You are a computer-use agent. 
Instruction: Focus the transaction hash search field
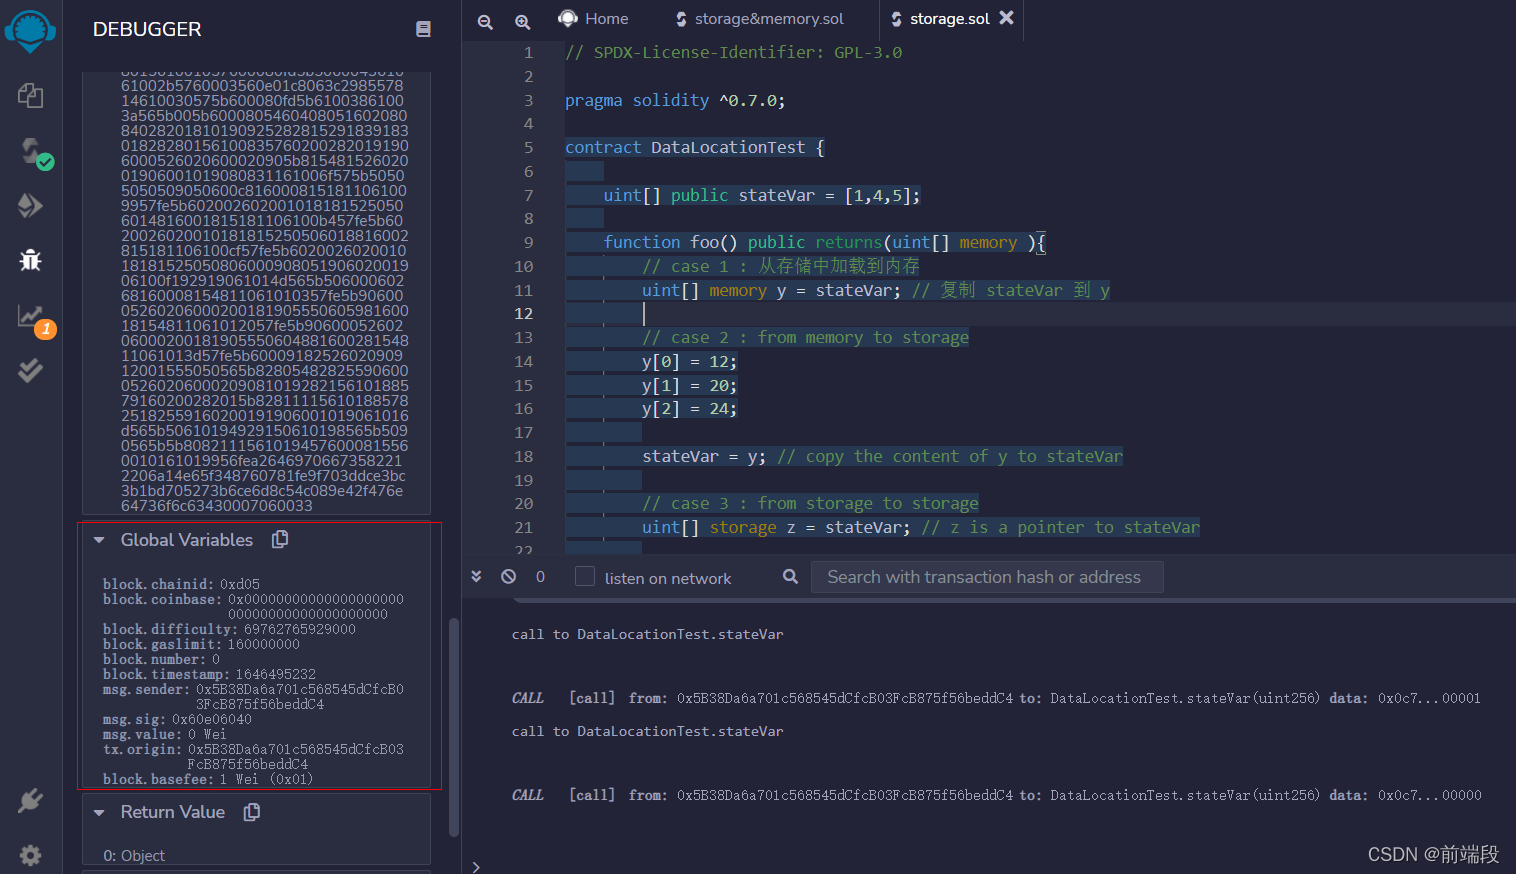click(985, 577)
